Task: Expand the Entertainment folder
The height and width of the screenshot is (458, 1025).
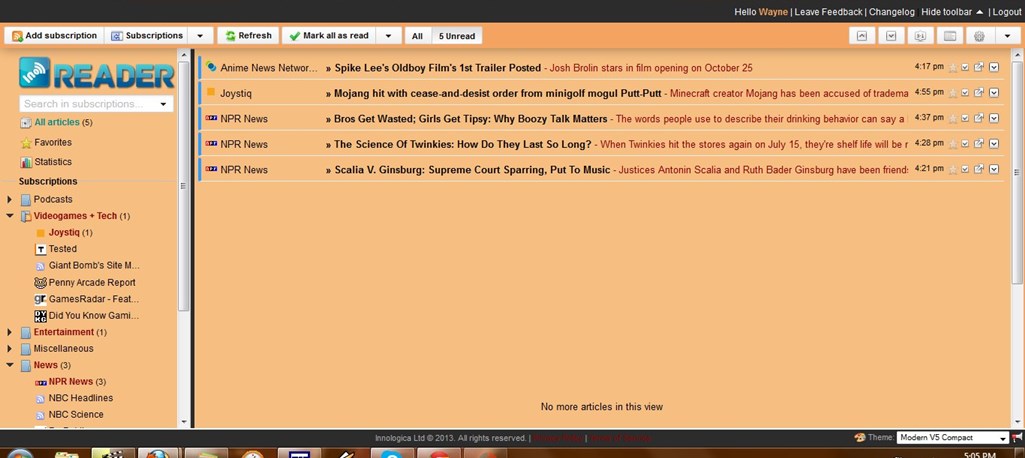Action: 9,332
